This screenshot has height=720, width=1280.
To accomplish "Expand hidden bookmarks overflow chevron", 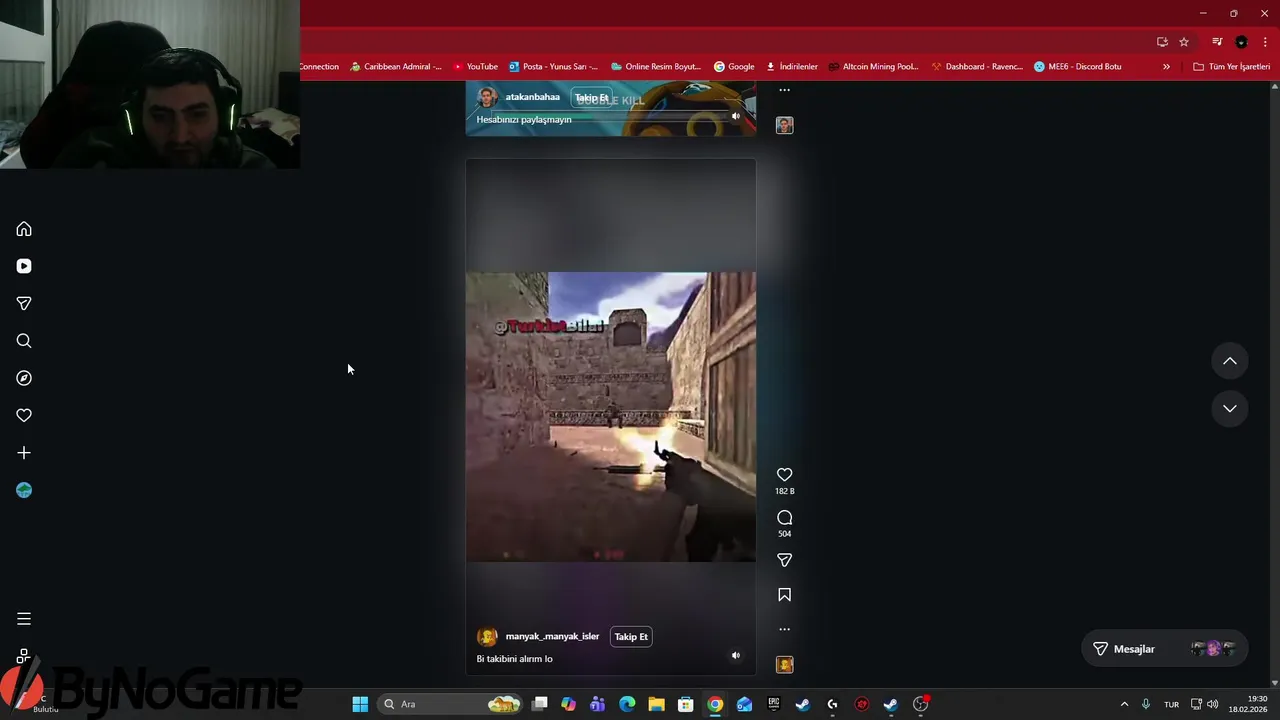I will tap(1166, 67).
